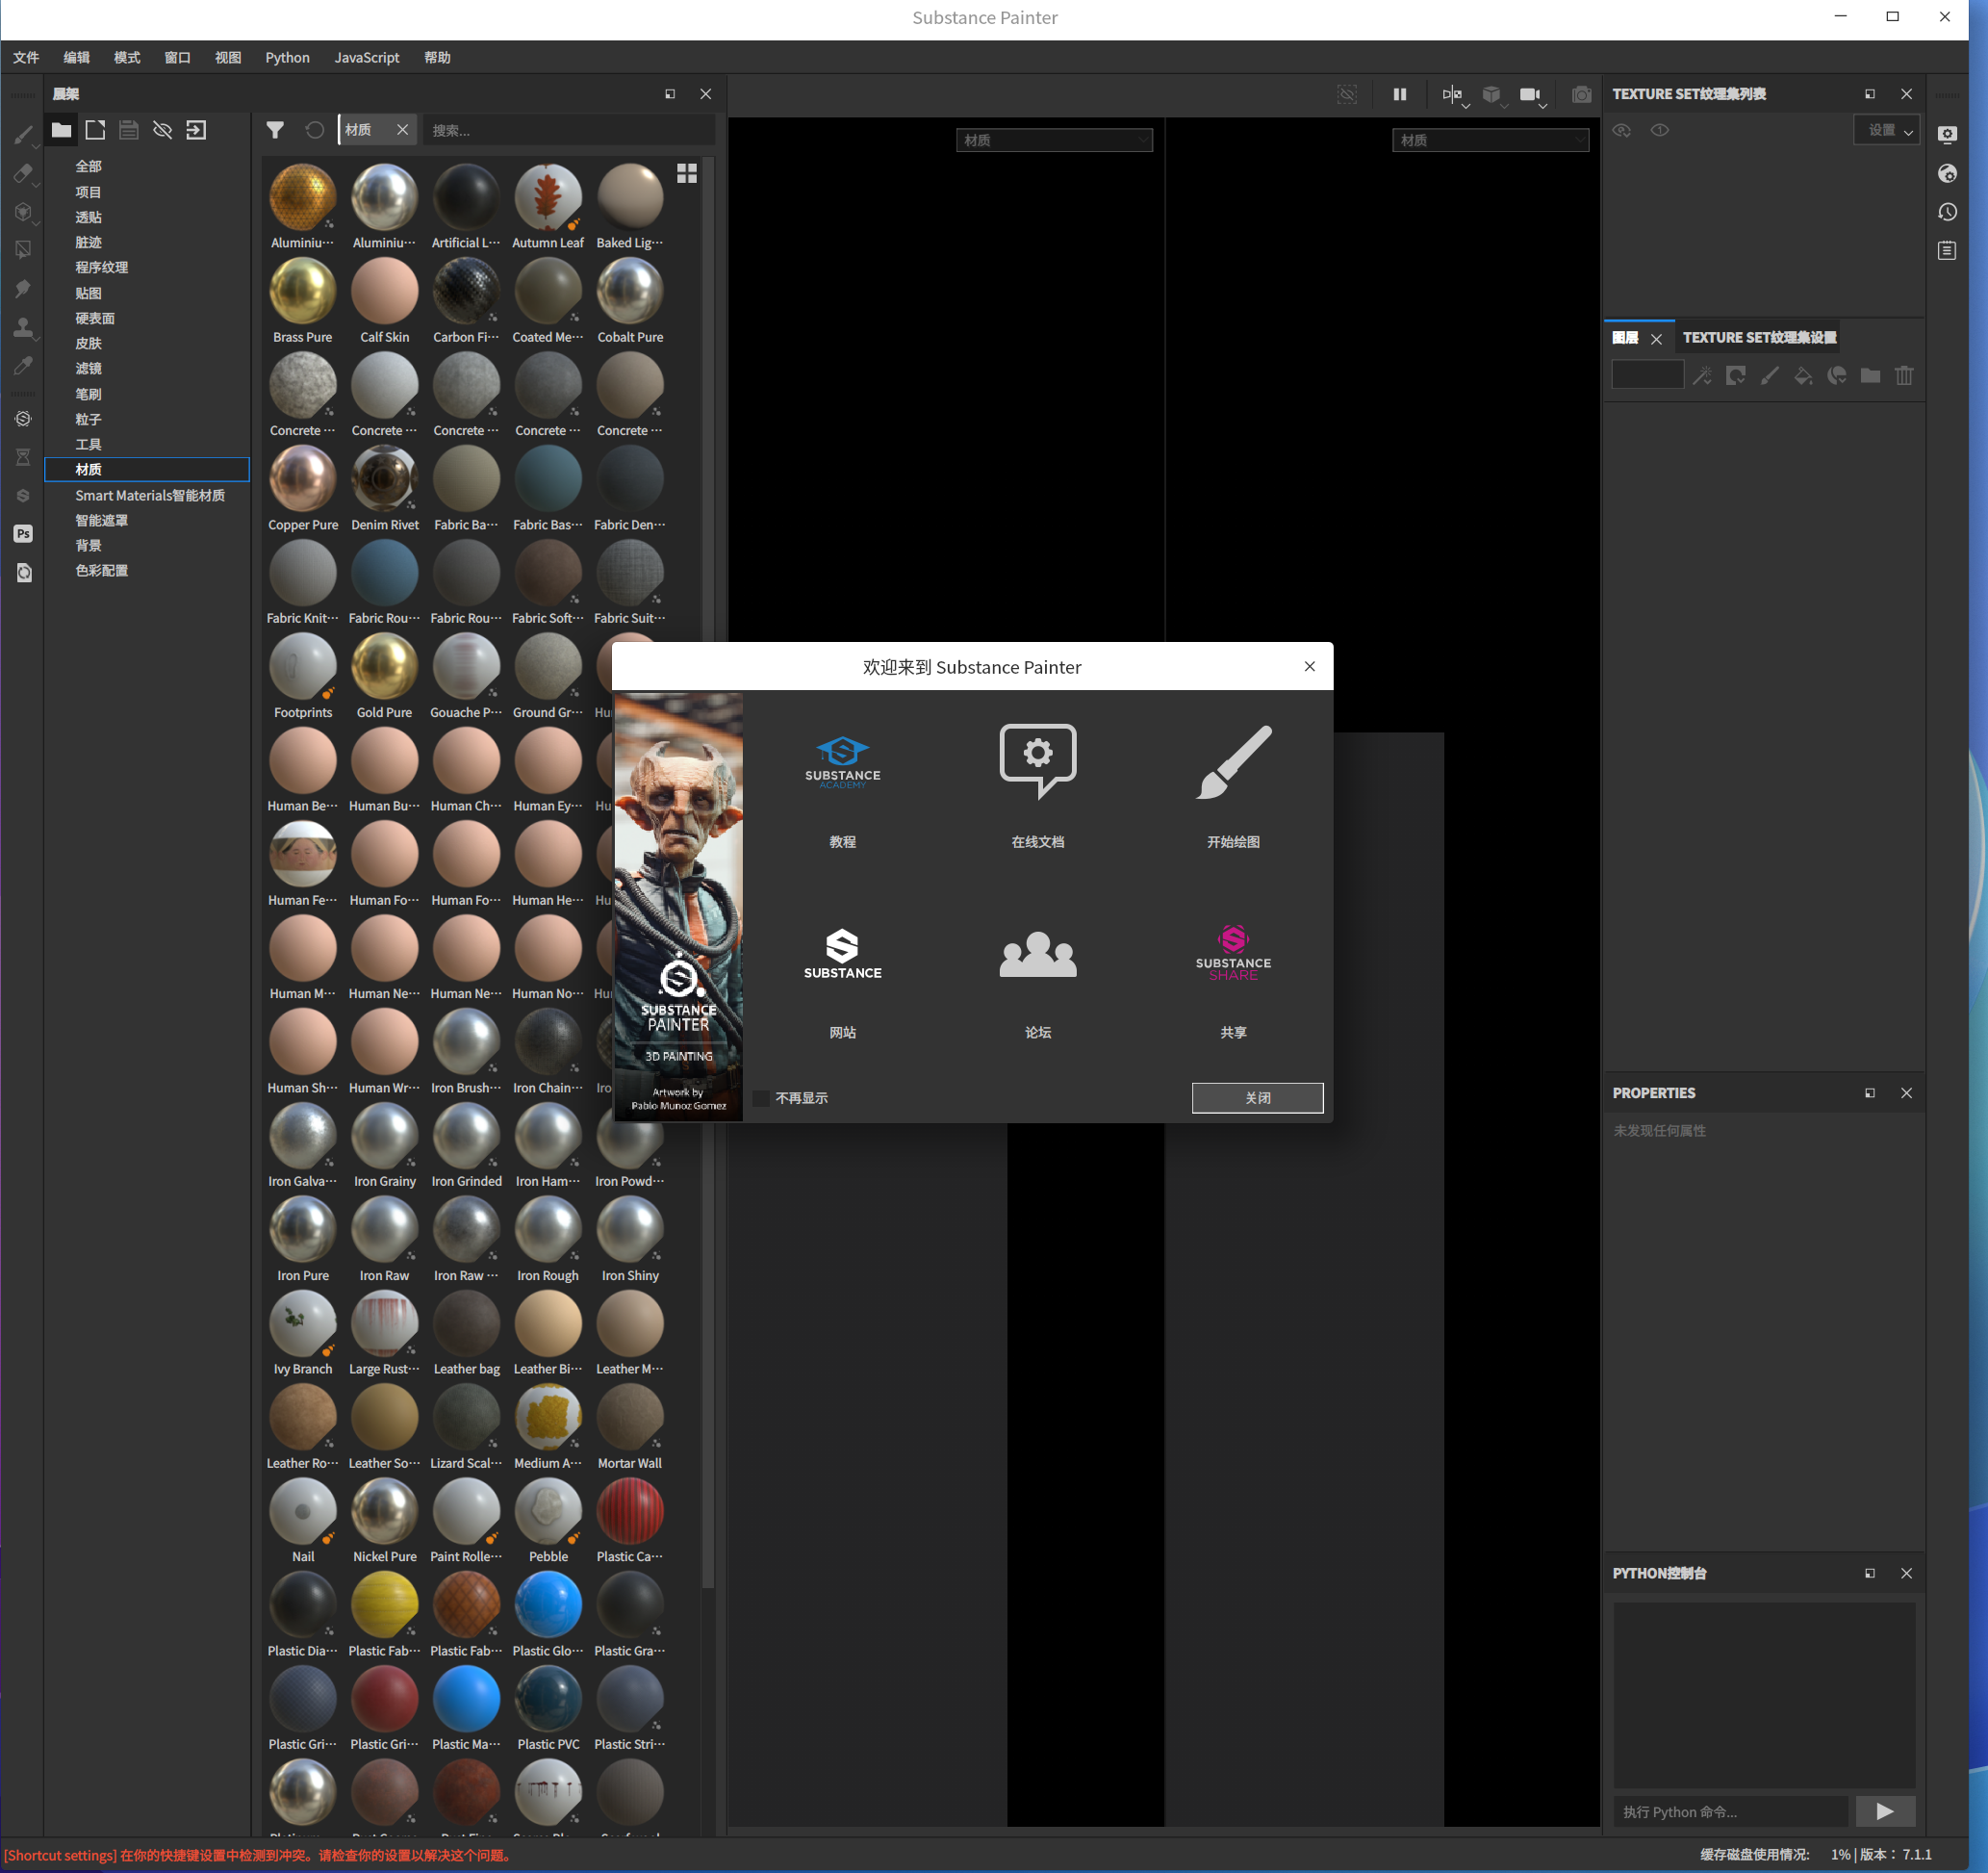Open the Substance Academy tutorials icon
Viewport: 1988px width, 1873px height.
point(842,763)
